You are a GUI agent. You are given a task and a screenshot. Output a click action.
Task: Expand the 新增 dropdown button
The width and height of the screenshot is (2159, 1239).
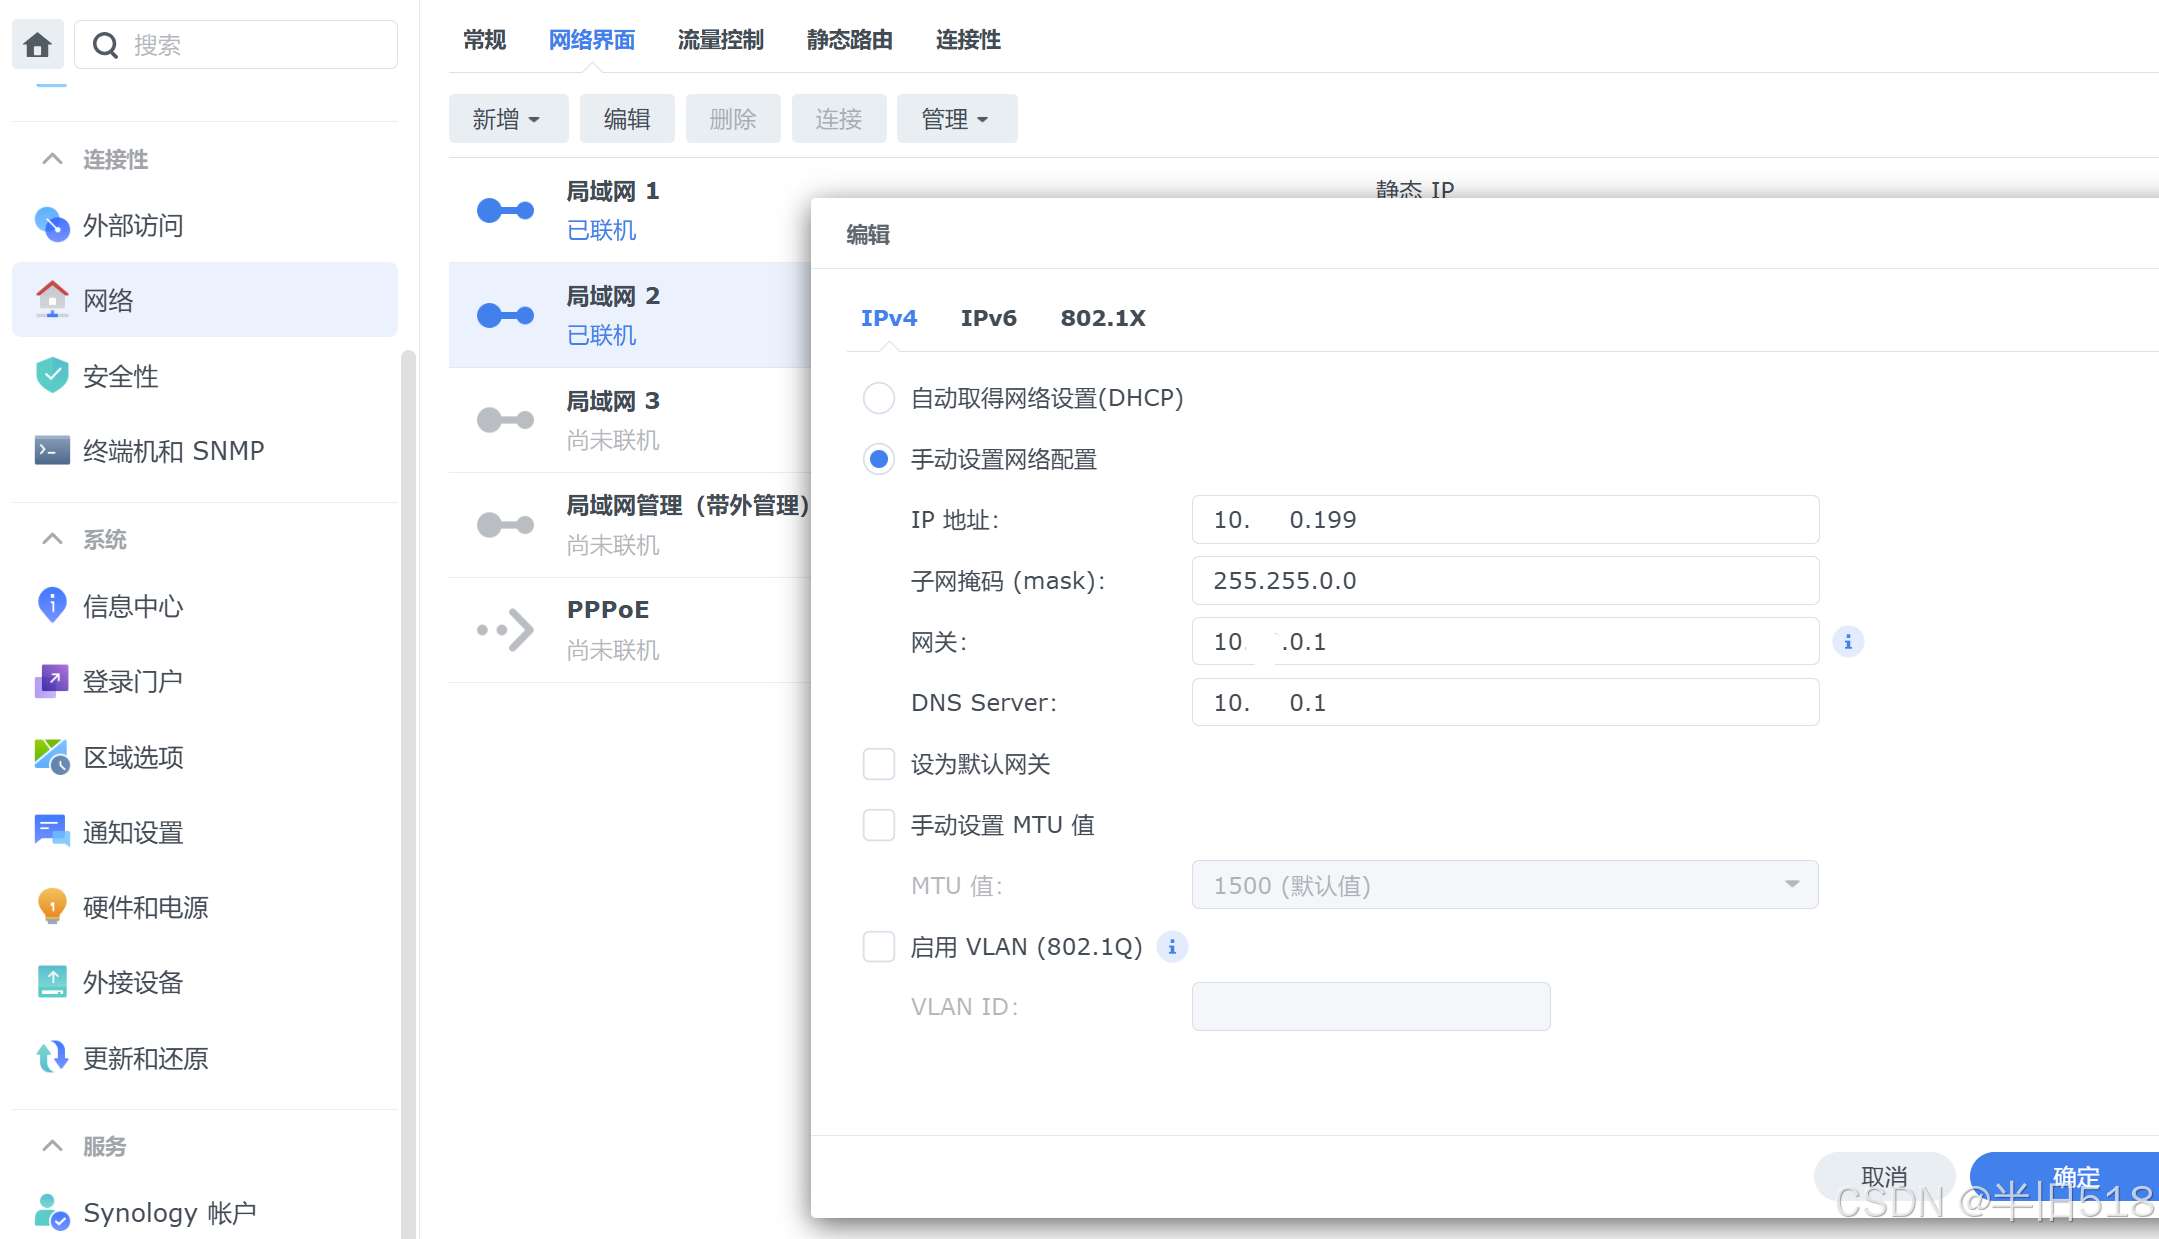(x=507, y=119)
